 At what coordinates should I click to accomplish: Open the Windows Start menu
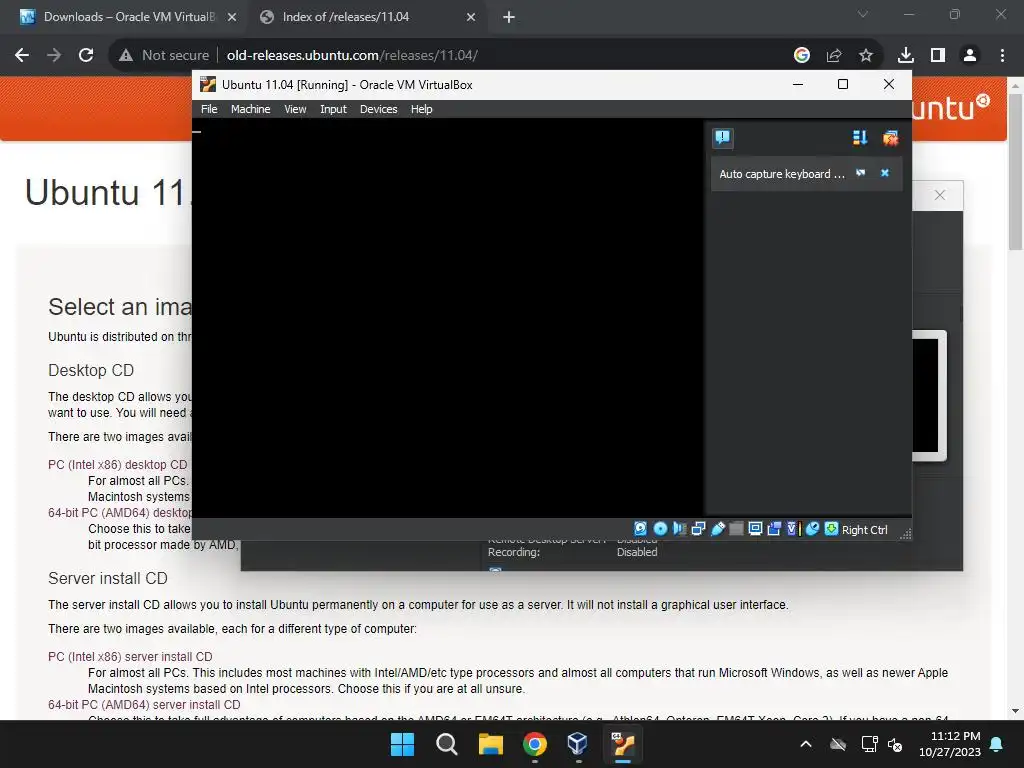pos(402,744)
